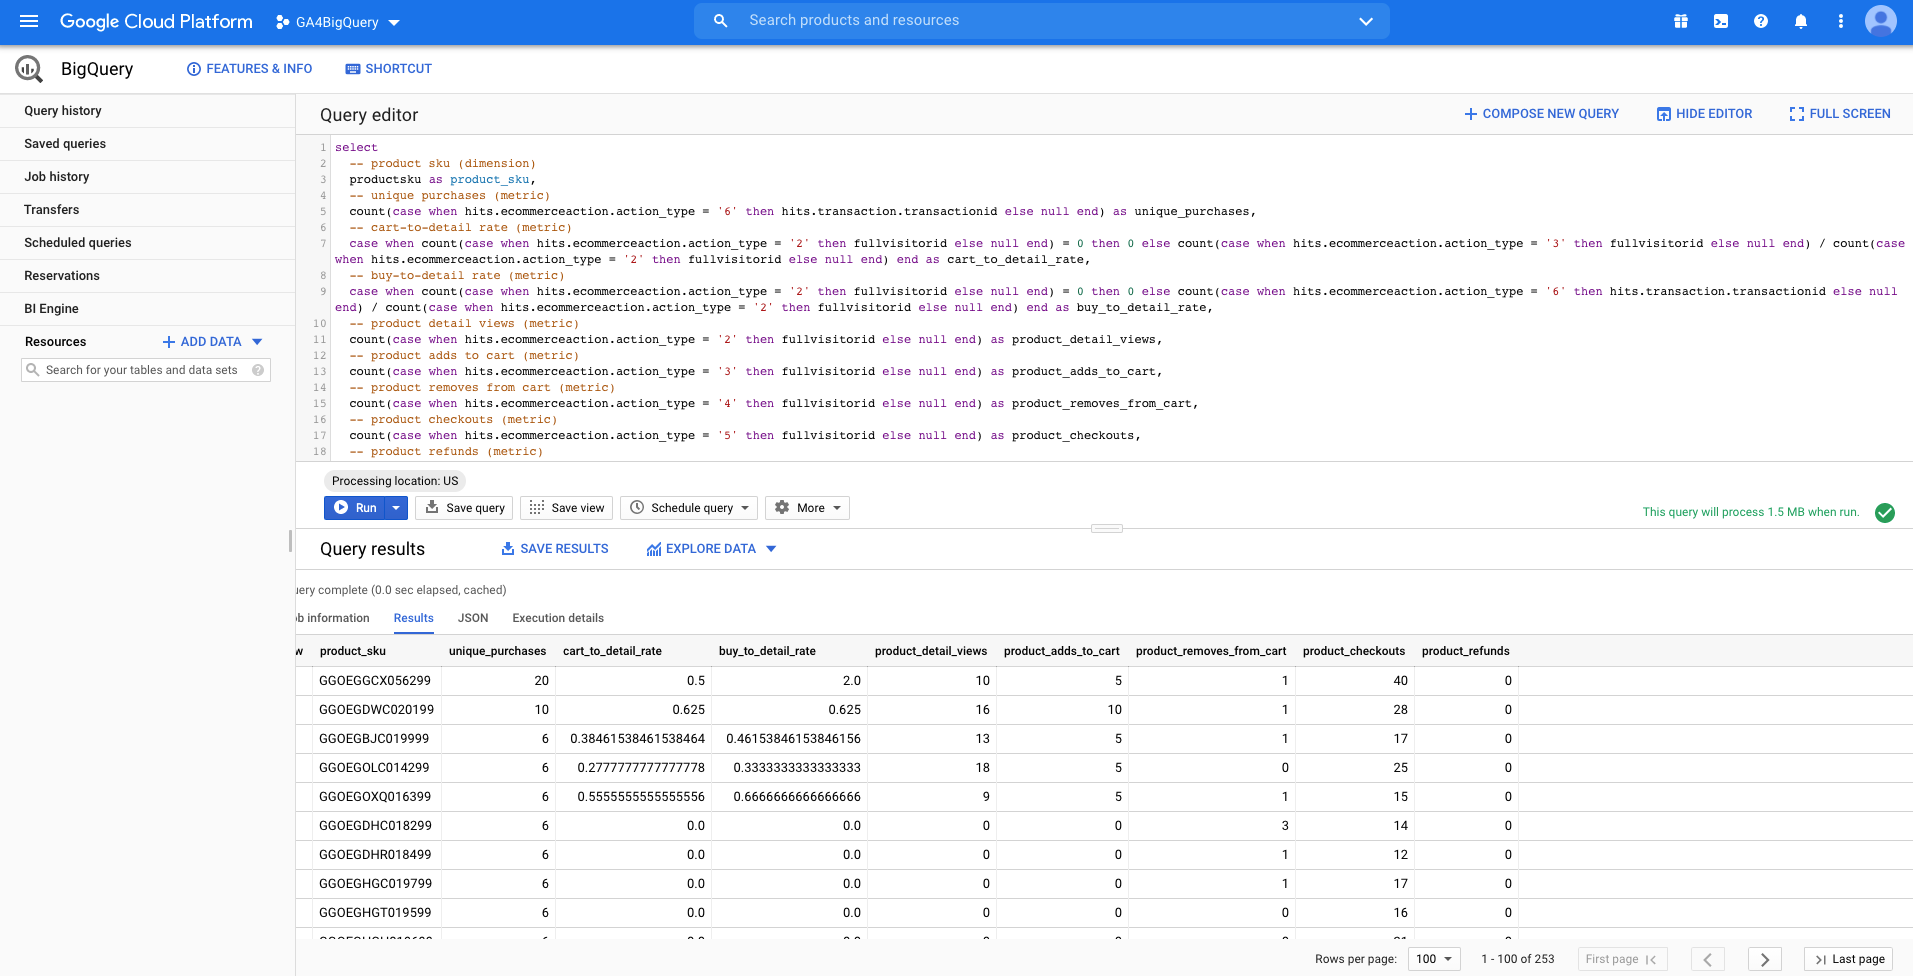Click the product_refunds column header
Screen dimensions: 1913x976
(1465, 651)
